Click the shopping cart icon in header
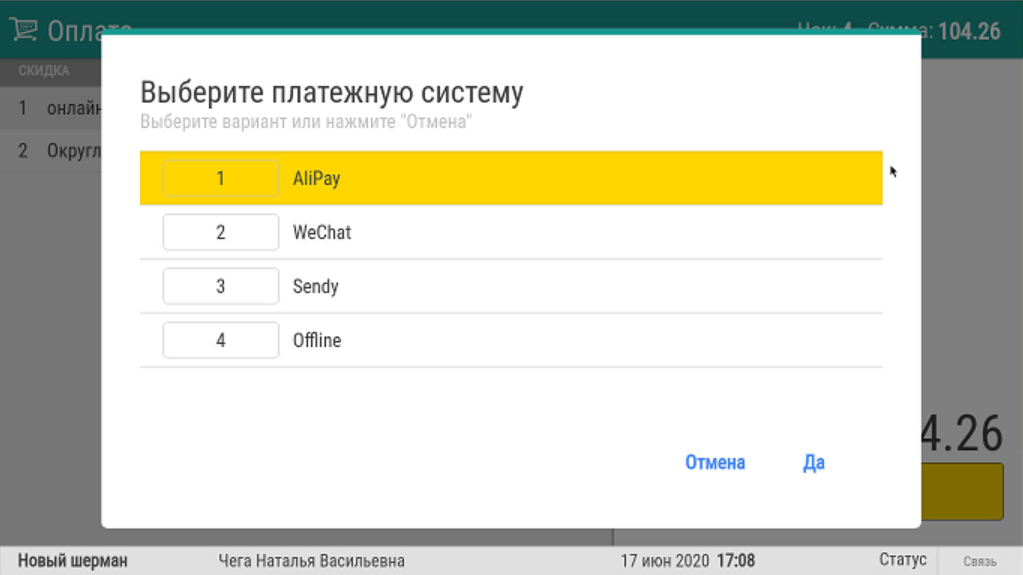Screen dimensions: 1023x575 click(x=23, y=29)
